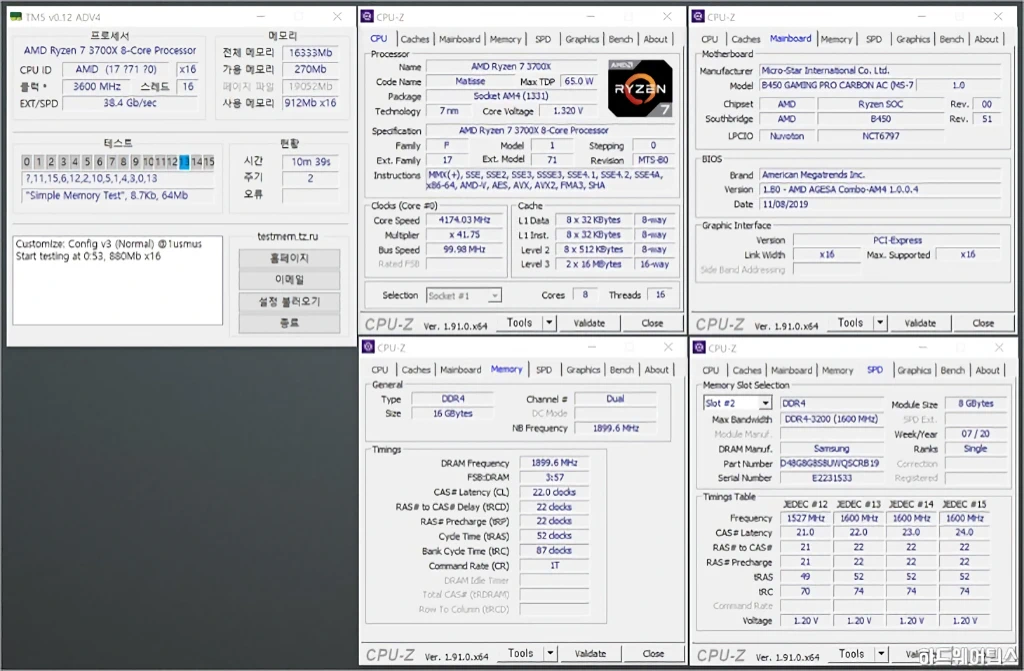Click the JEDEC #12 1527 MHz frequency cell
1024x671 pixels.
click(805, 518)
